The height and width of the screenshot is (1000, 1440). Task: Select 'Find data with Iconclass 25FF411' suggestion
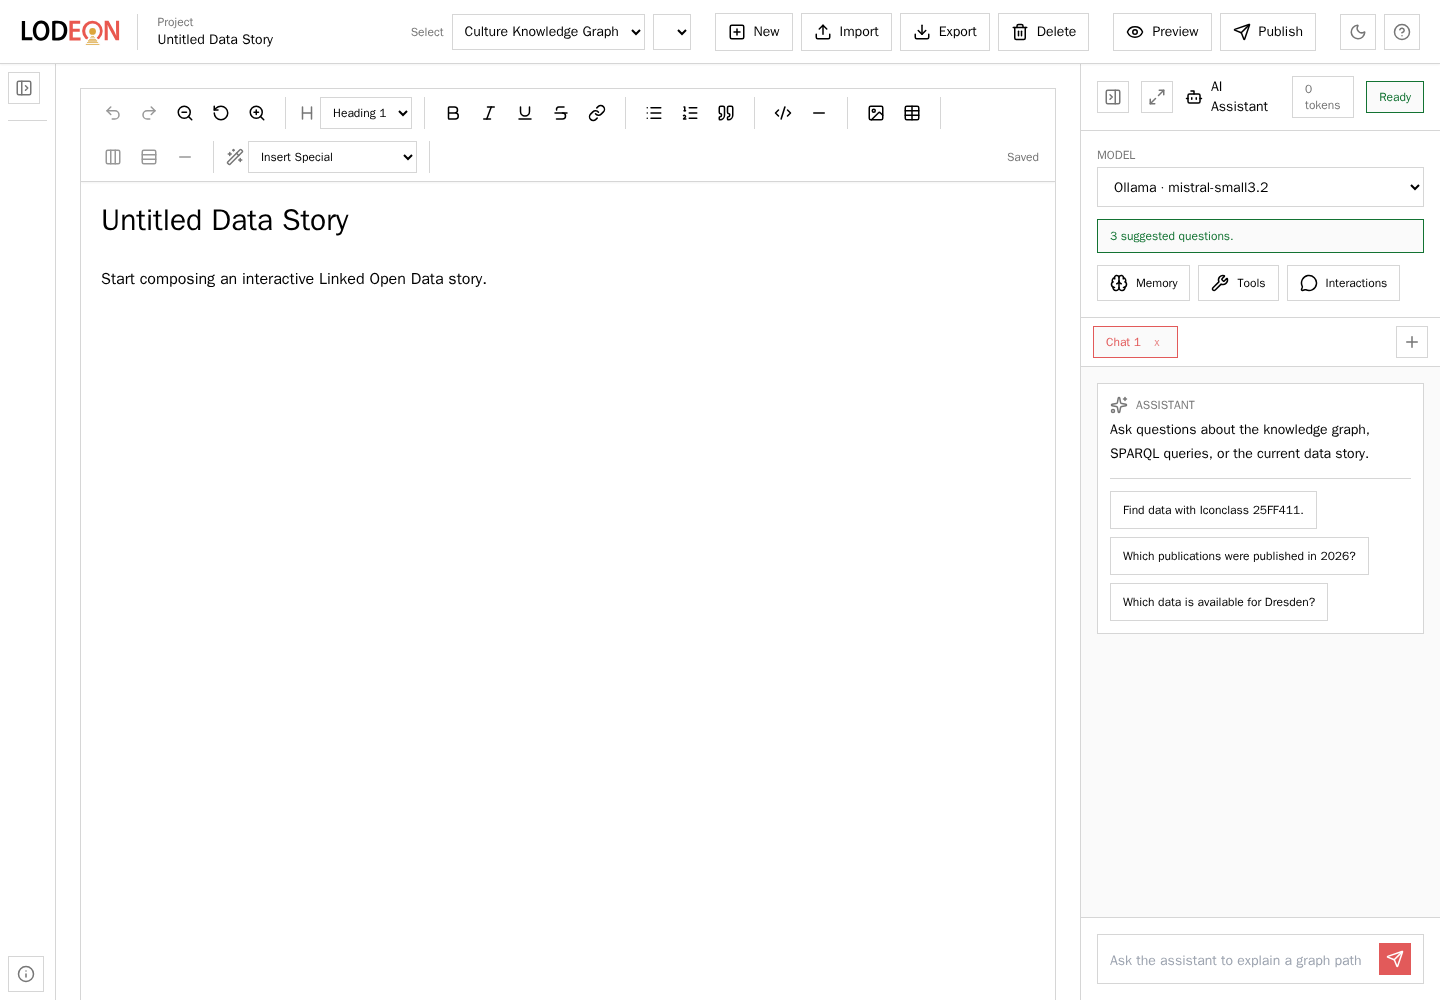(x=1213, y=510)
